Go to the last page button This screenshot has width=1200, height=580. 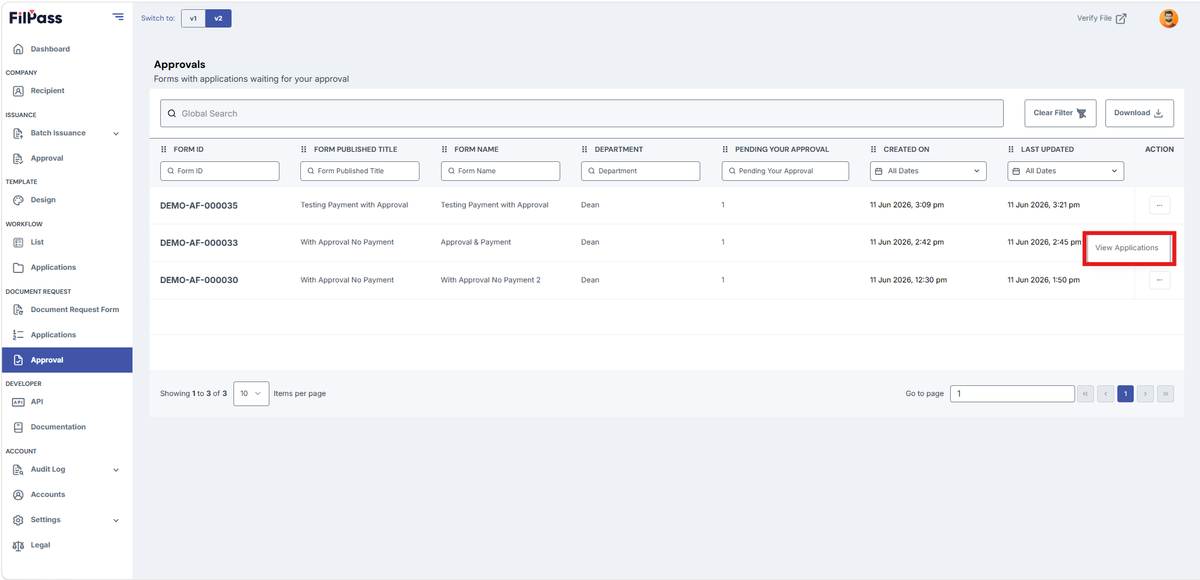[1166, 394]
